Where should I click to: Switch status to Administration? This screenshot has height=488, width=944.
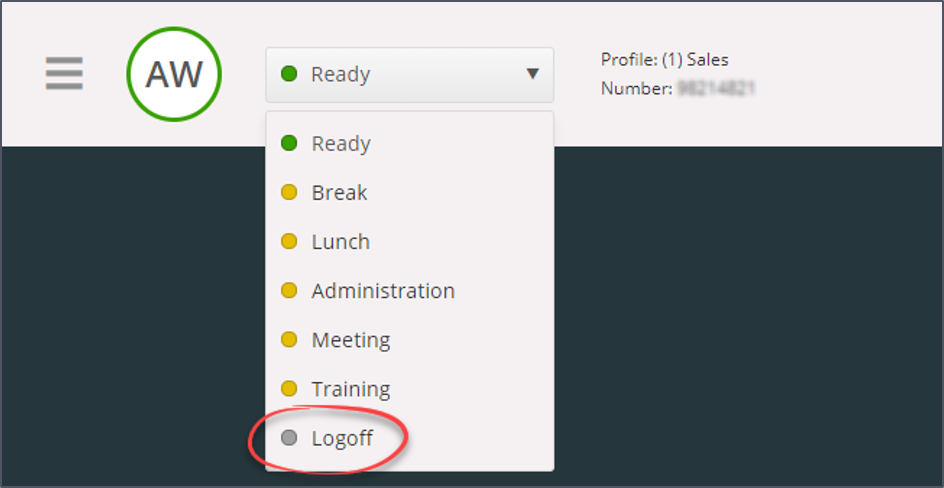[383, 291]
